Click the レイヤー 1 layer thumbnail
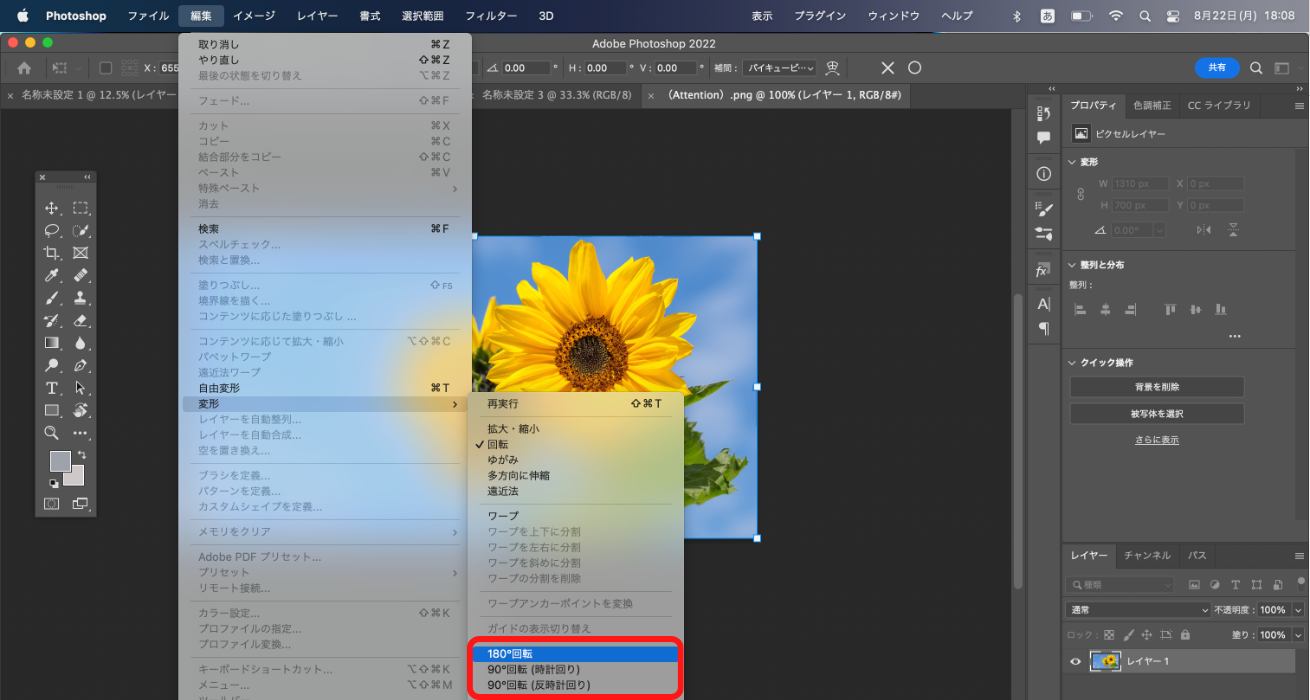Screen dimensions: 1310x700 point(1105,661)
